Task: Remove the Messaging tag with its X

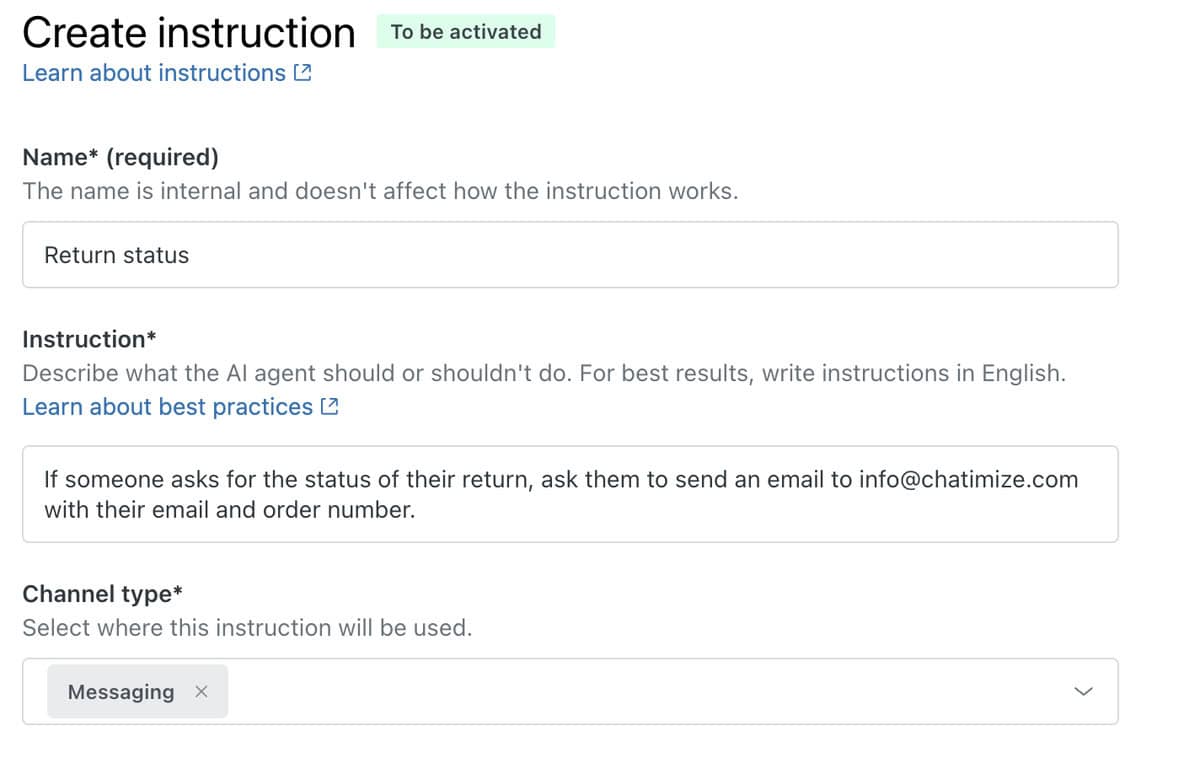Action: pyautogui.click(x=201, y=692)
